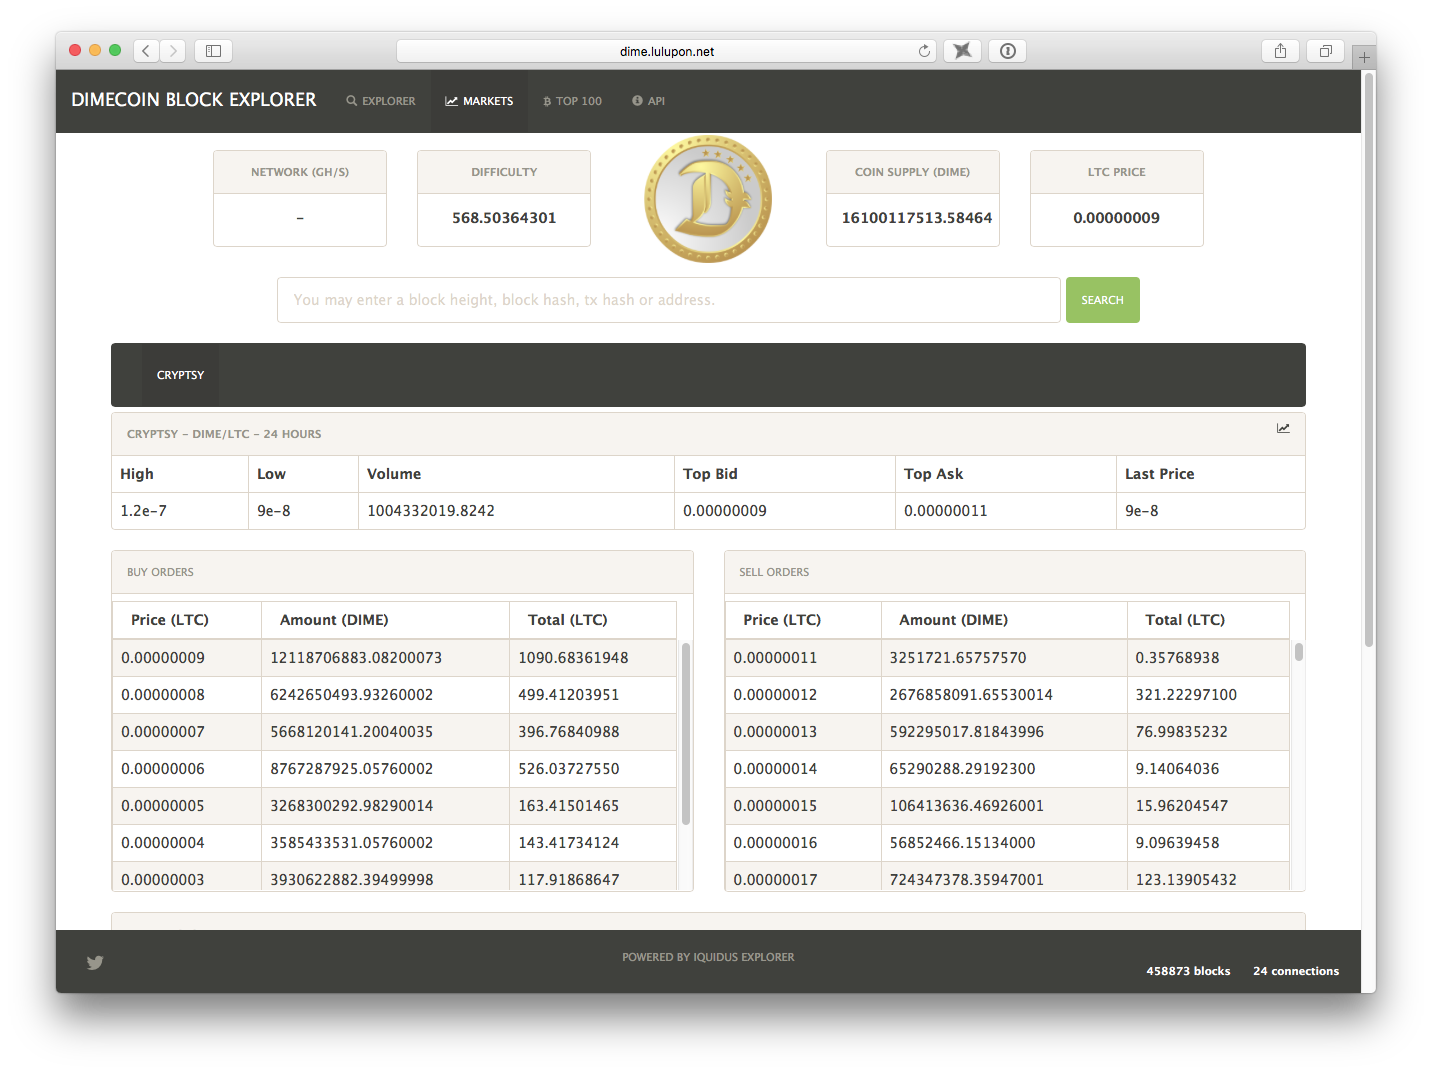Image resolution: width=1432 pixels, height=1073 pixels.
Task: Click sell order amount 3251721.65757570
Action: 958,658
